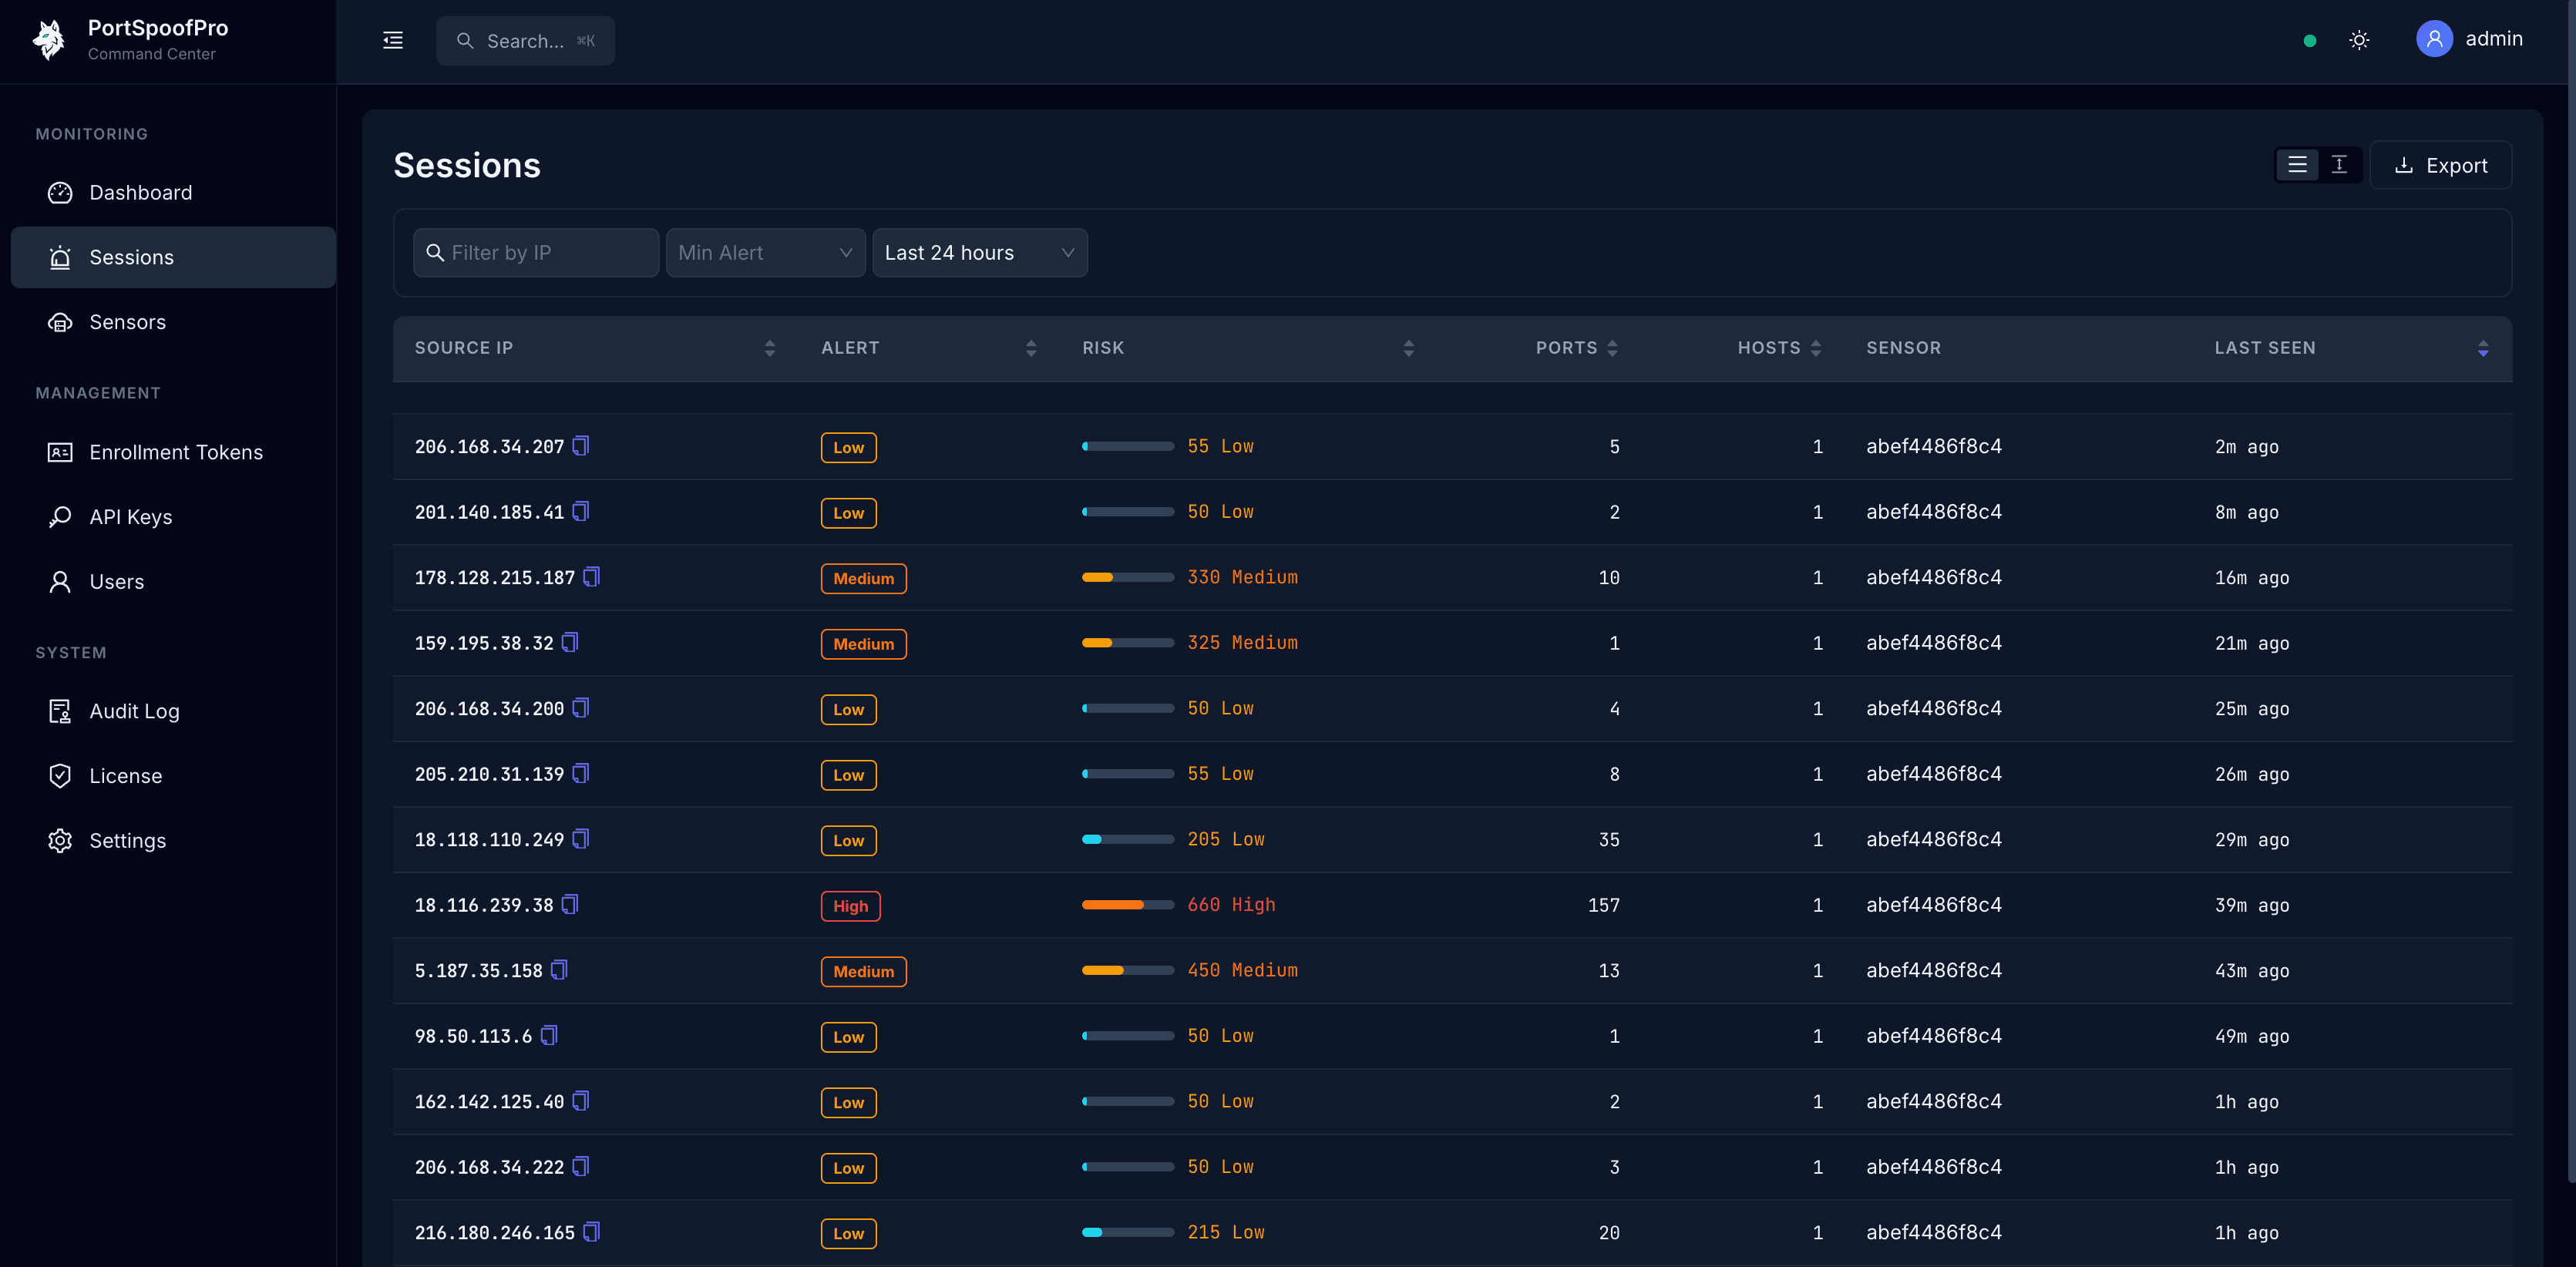The height and width of the screenshot is (1267, 2576).
Task: Open the Sensors monitoring page
Action: [x=127, y=322]
